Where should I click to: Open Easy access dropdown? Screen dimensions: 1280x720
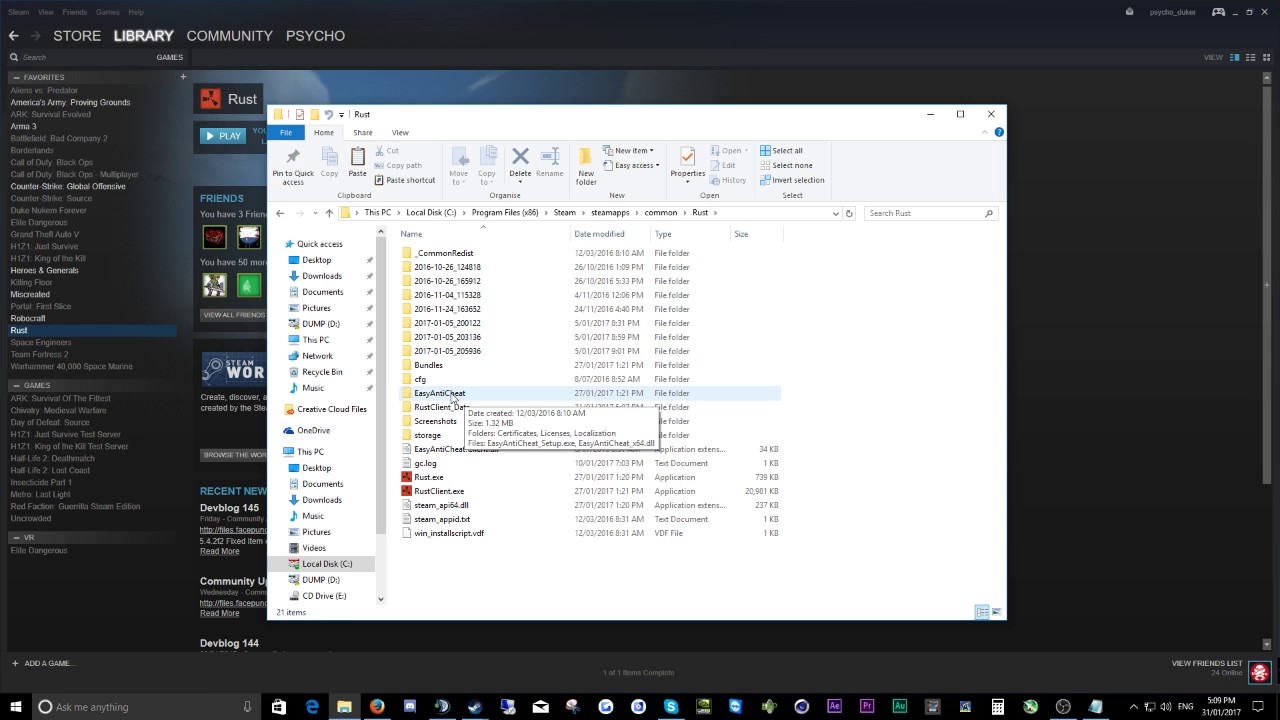632,165
